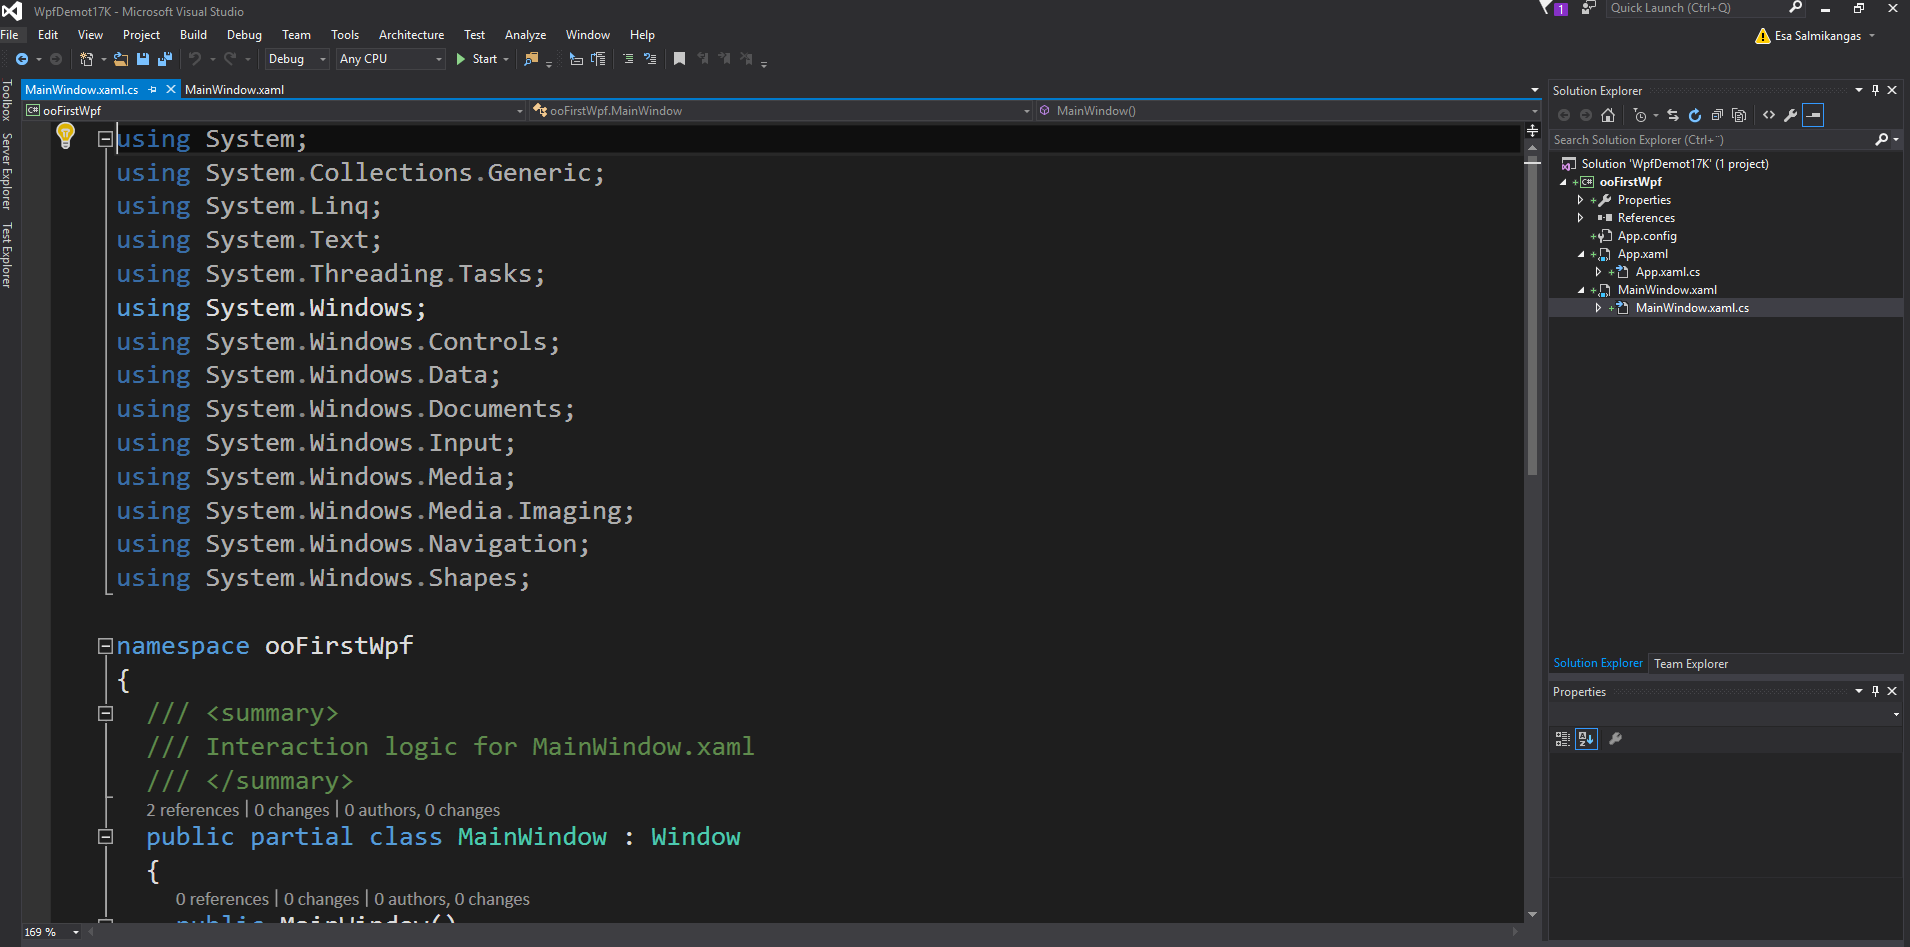Viewport: 1910px width, 947px height.
Task: Click Collapse All in Solution Explorer
Action: 1717,115
